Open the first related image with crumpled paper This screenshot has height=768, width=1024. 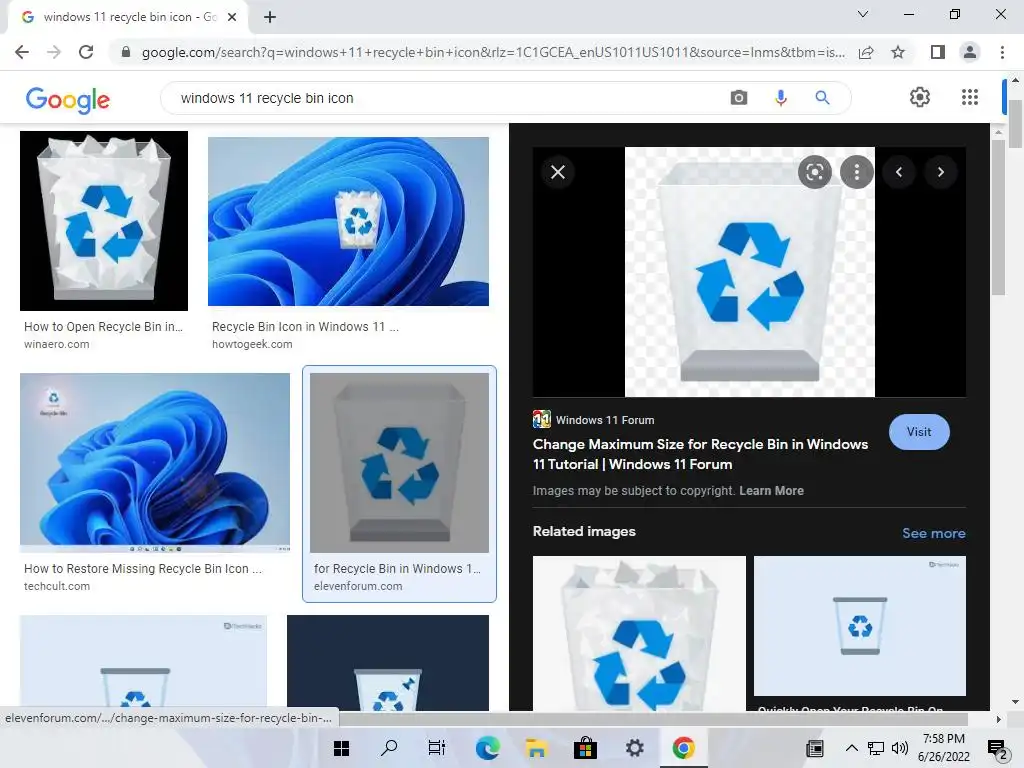tap(639, 633)
